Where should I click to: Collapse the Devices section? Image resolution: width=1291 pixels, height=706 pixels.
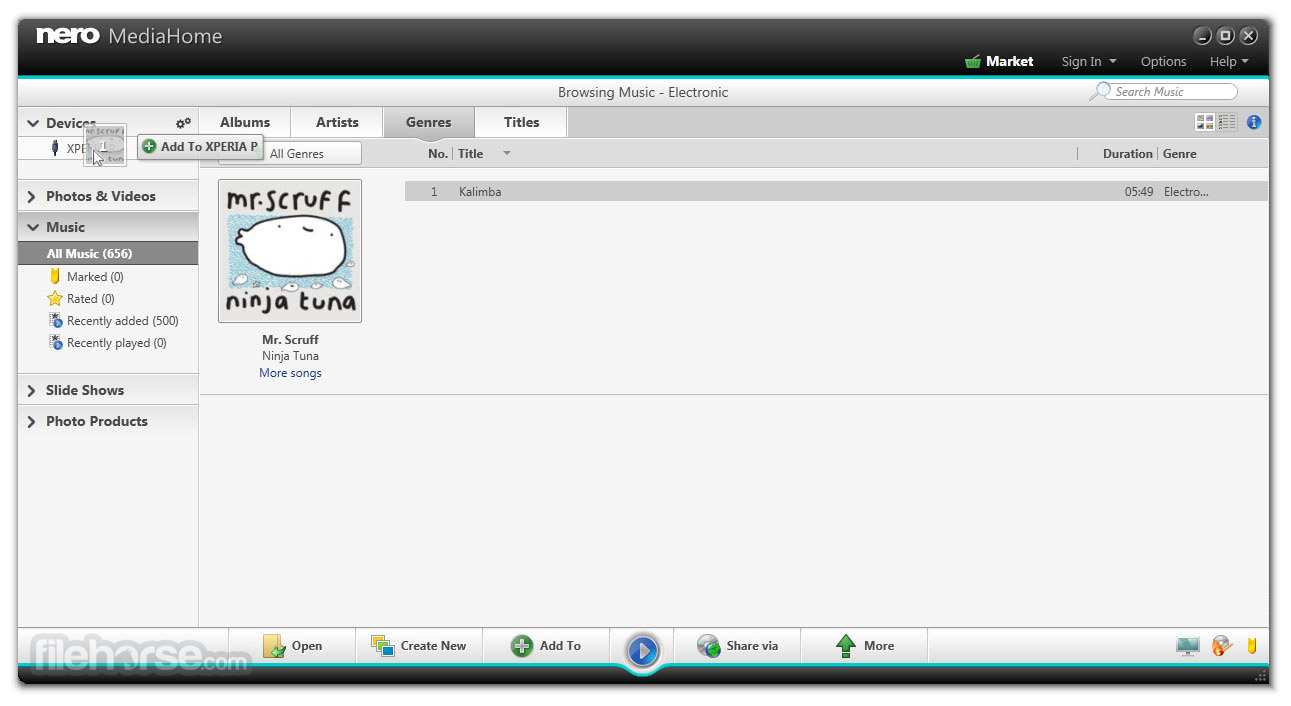tap(33, 123)
